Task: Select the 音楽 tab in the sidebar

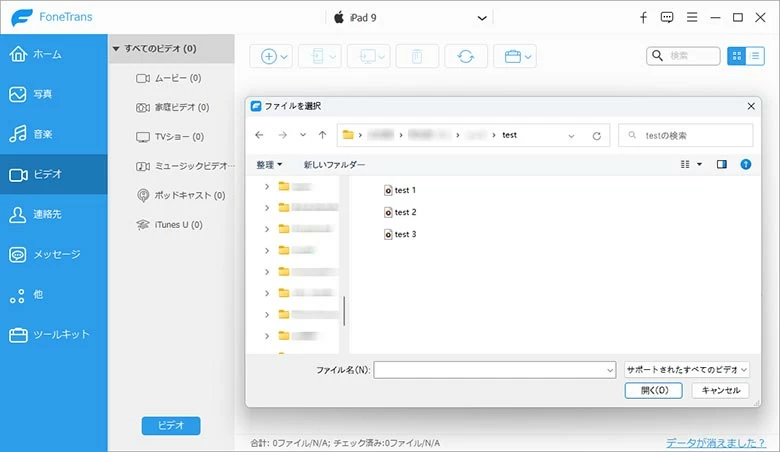Action: tap(54, 134)
